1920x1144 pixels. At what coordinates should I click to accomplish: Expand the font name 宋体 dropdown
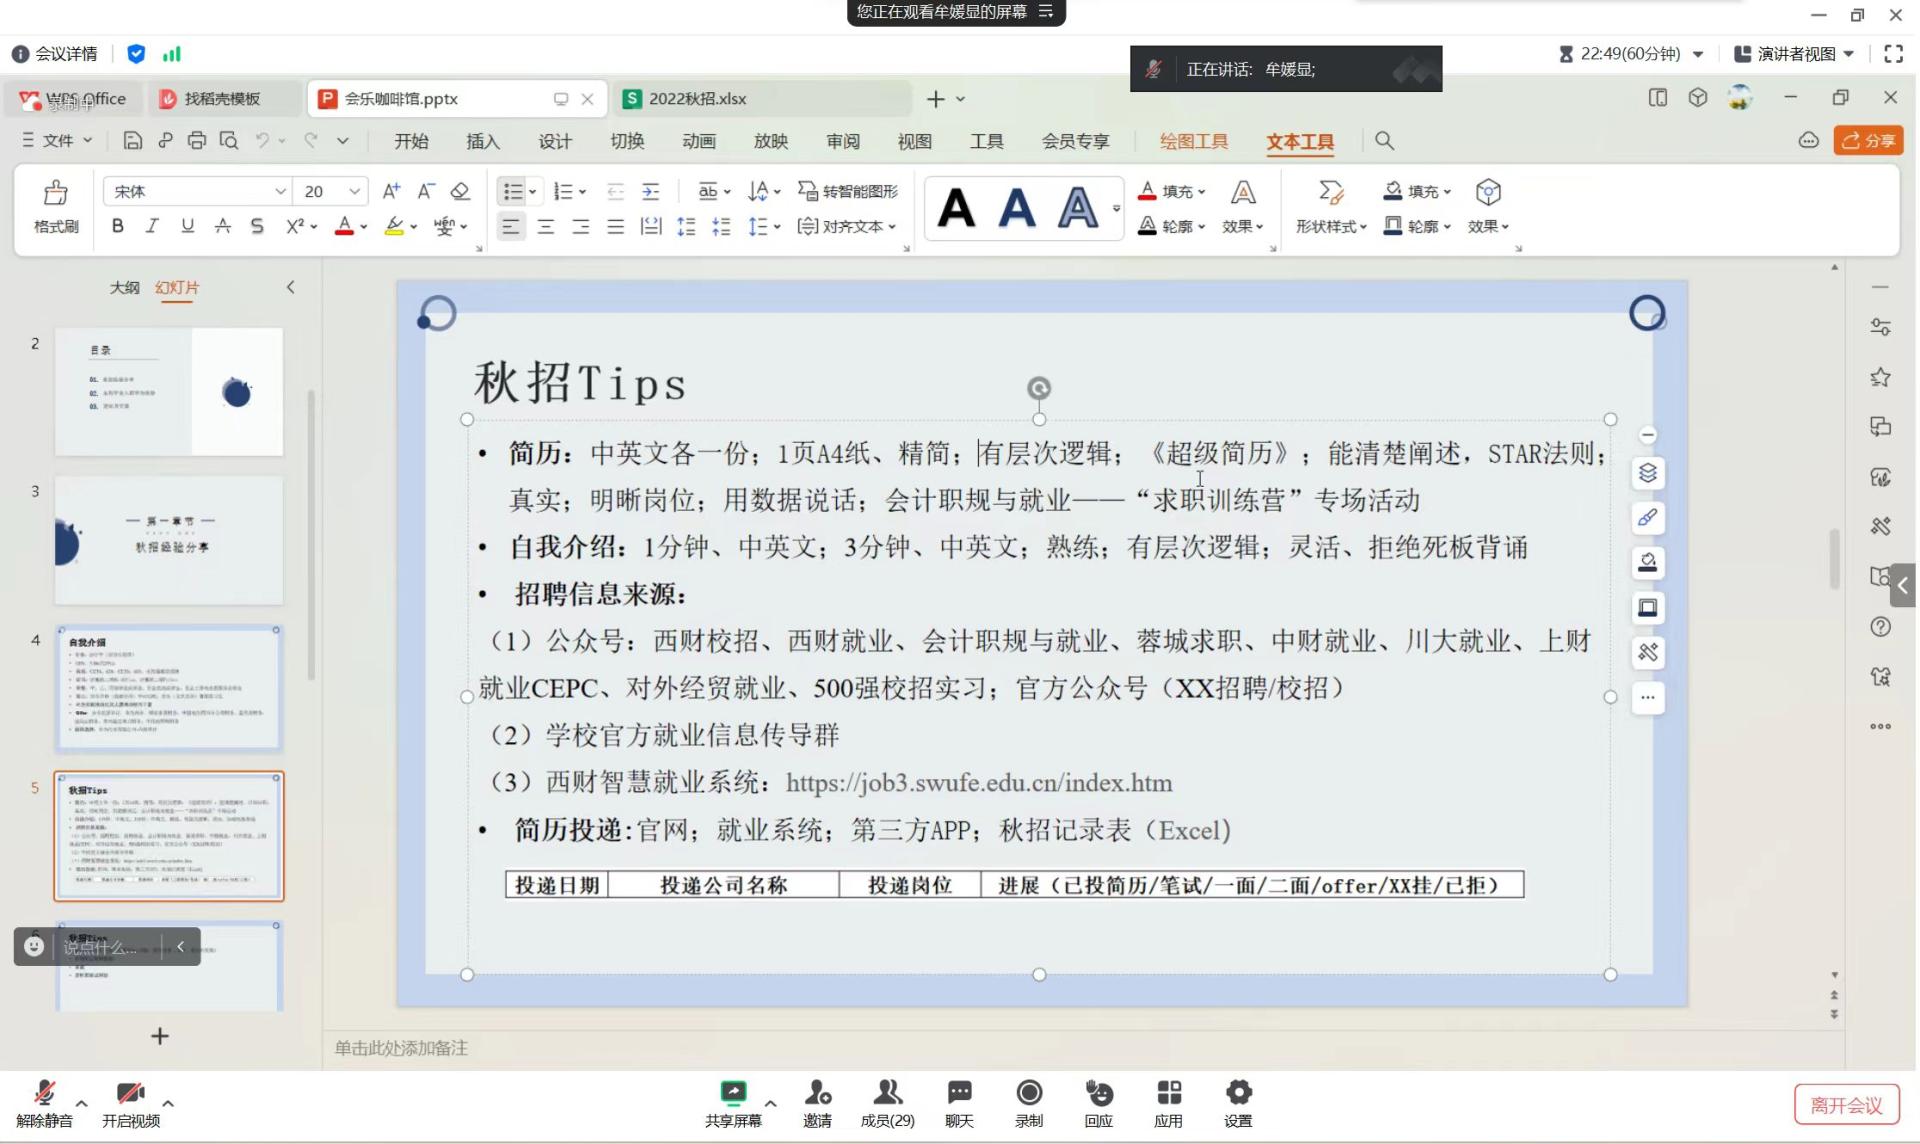[x=280, y=191]
